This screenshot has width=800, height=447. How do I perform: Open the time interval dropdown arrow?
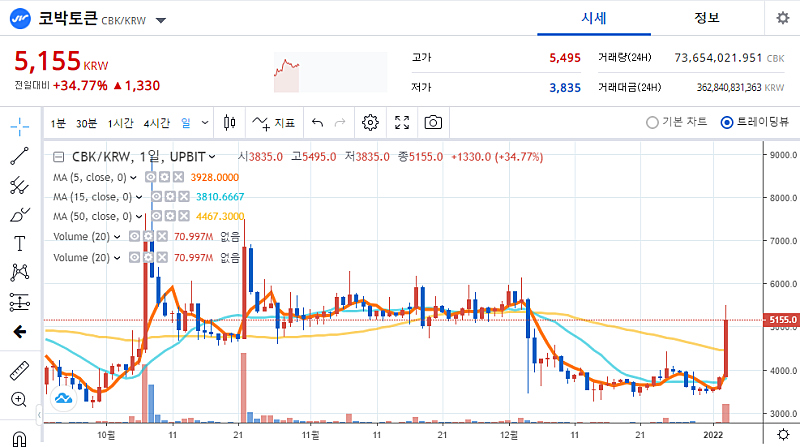(x=205, y=123)
